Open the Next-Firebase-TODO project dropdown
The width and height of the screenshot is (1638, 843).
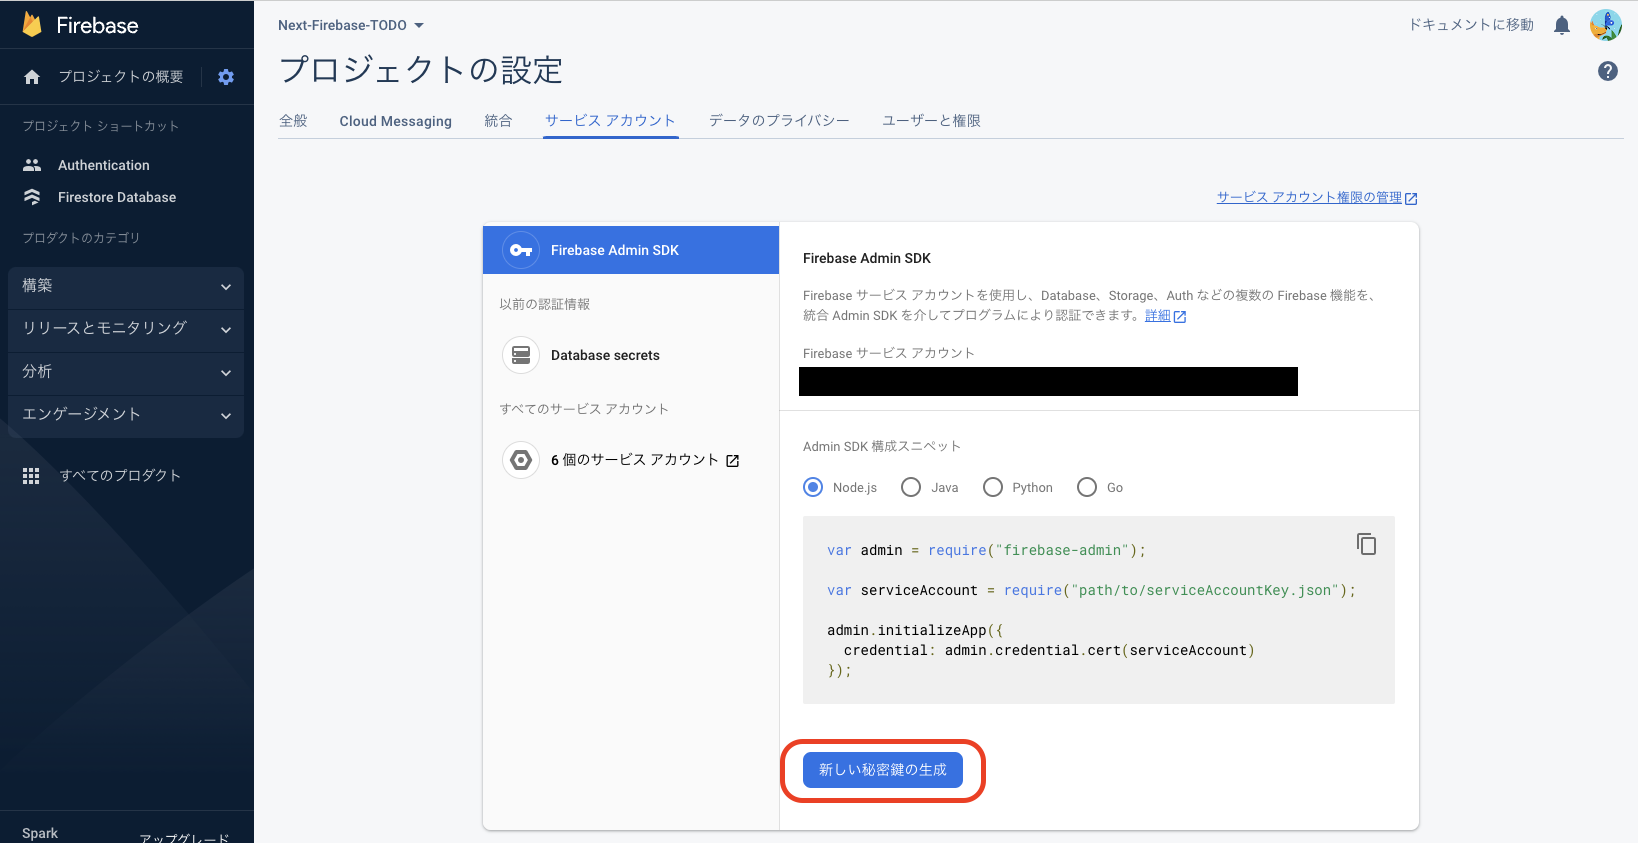coord(351,25)
